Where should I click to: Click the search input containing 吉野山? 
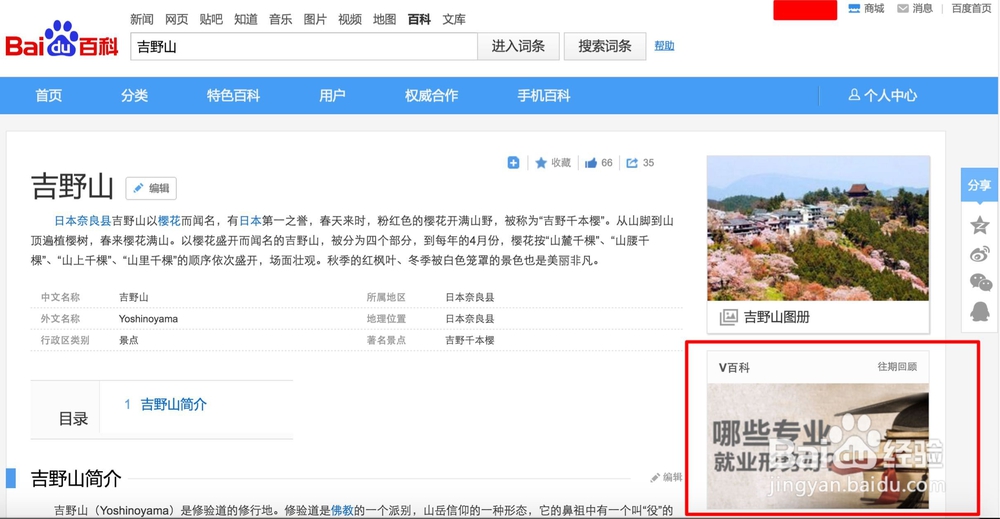(x=304, y=47)
